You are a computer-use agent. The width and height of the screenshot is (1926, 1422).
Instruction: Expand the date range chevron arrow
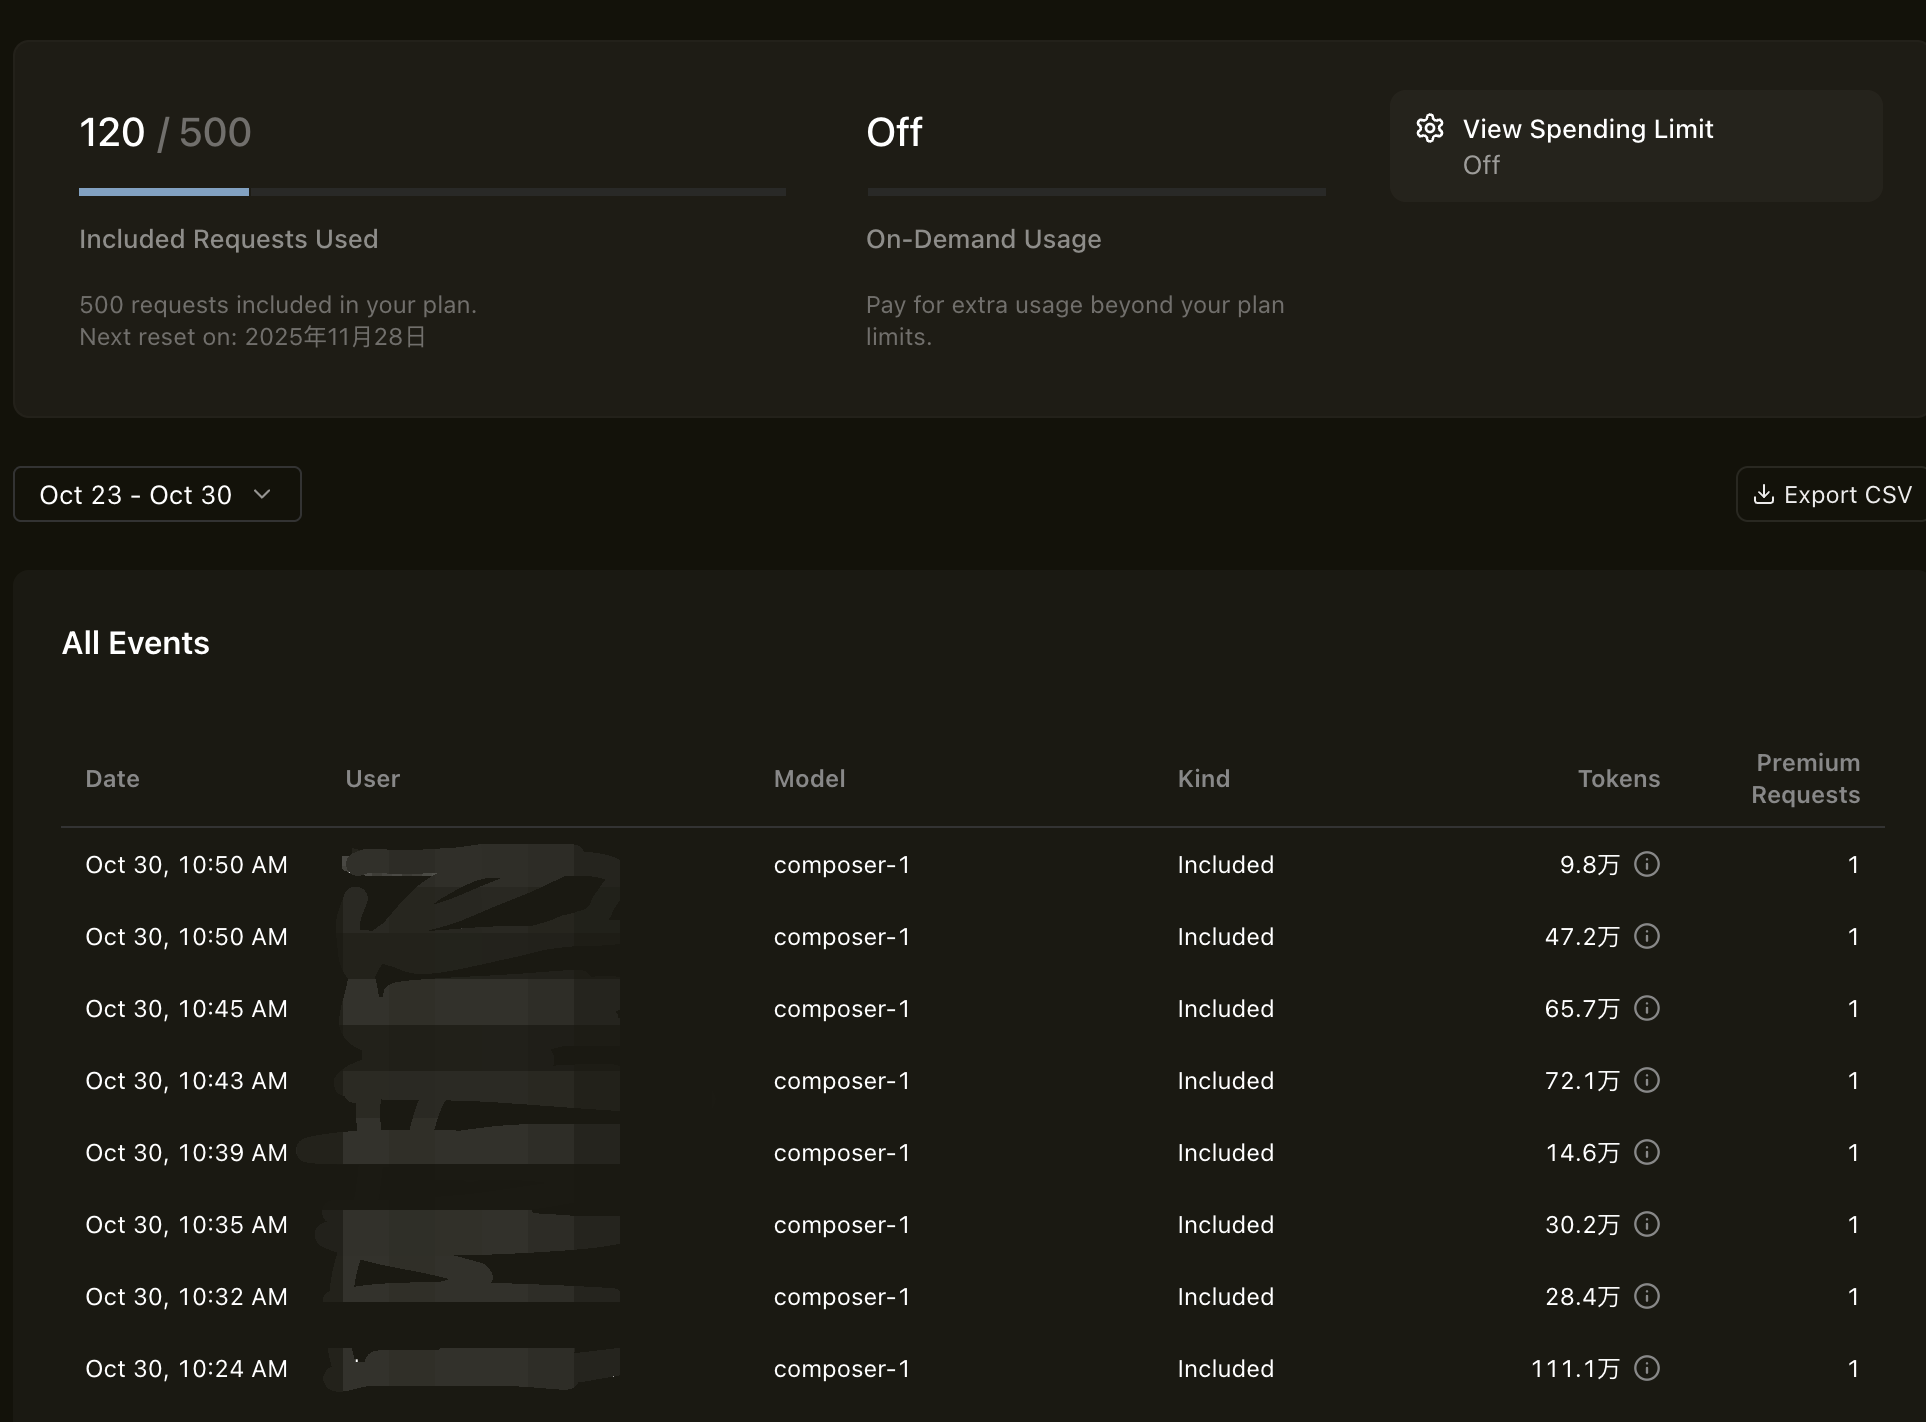(x=262, y=494)
